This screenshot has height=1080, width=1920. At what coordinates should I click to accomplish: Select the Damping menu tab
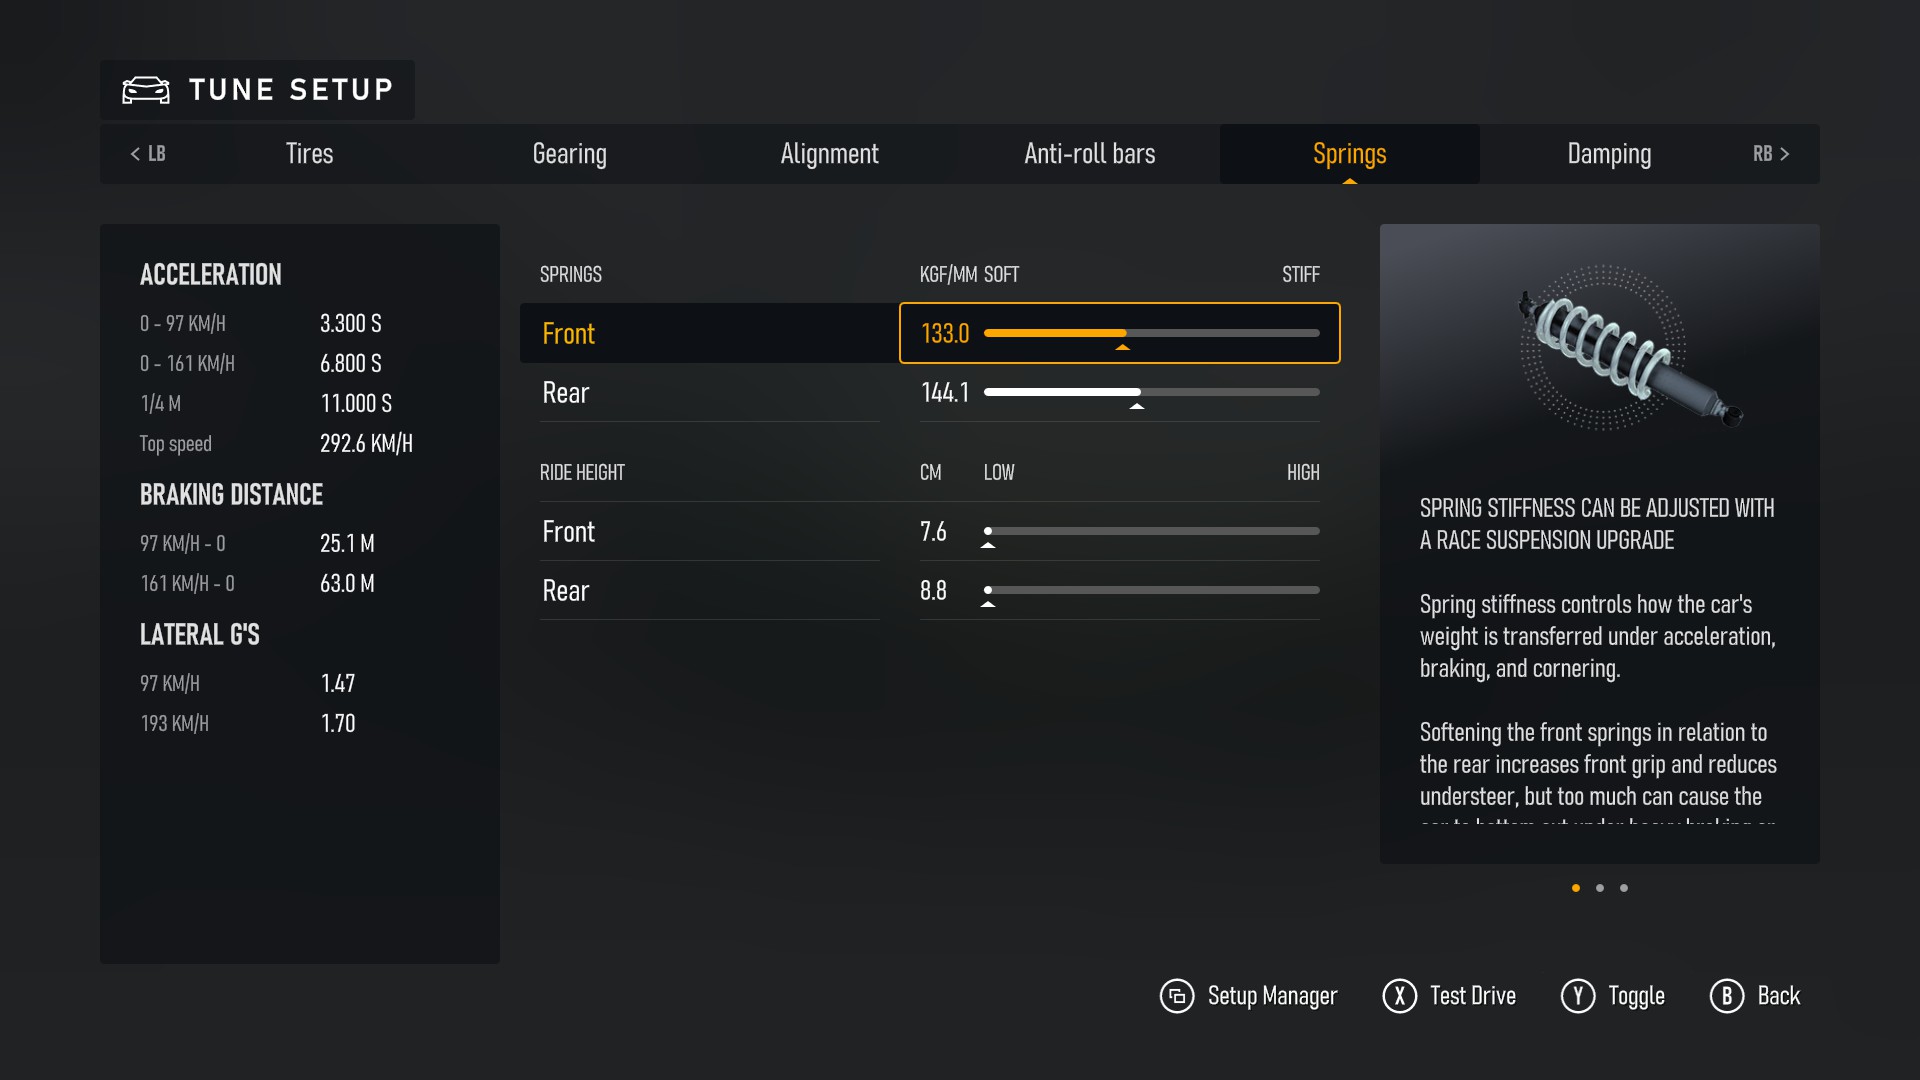tap(1607, 154)
